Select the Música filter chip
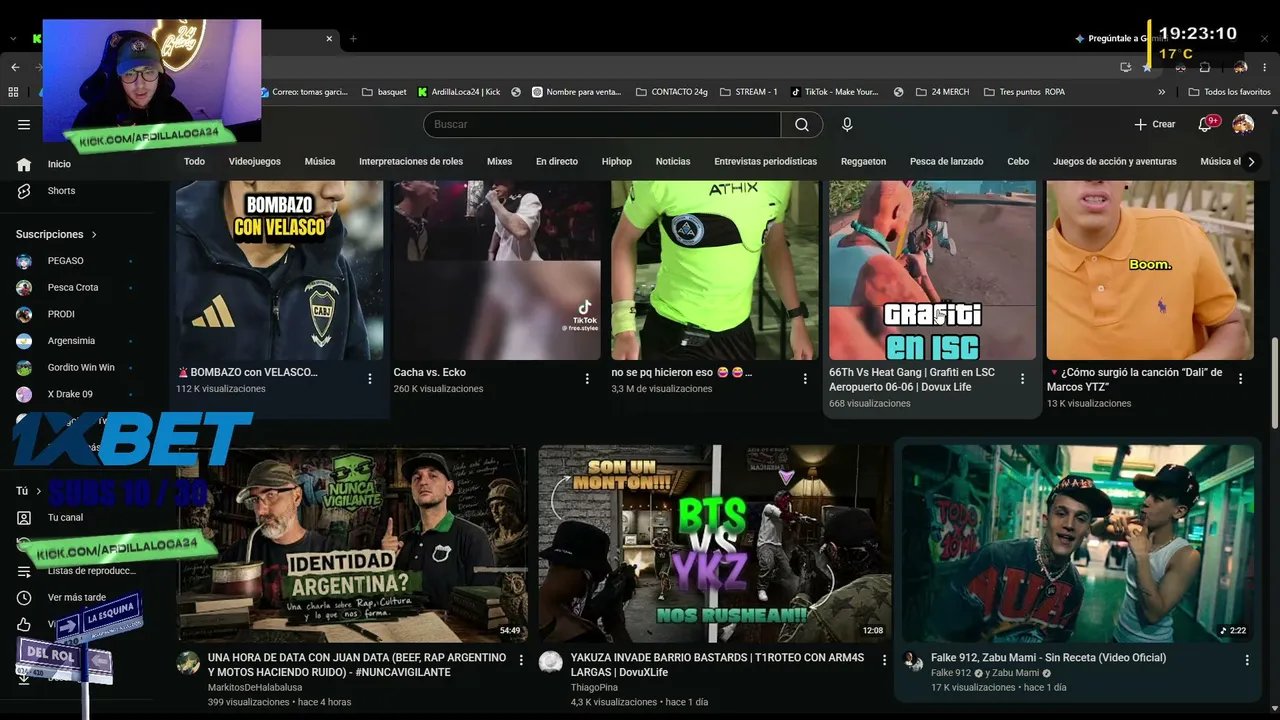The height and width of the screenshot is (720, 1280). point(320,162)
